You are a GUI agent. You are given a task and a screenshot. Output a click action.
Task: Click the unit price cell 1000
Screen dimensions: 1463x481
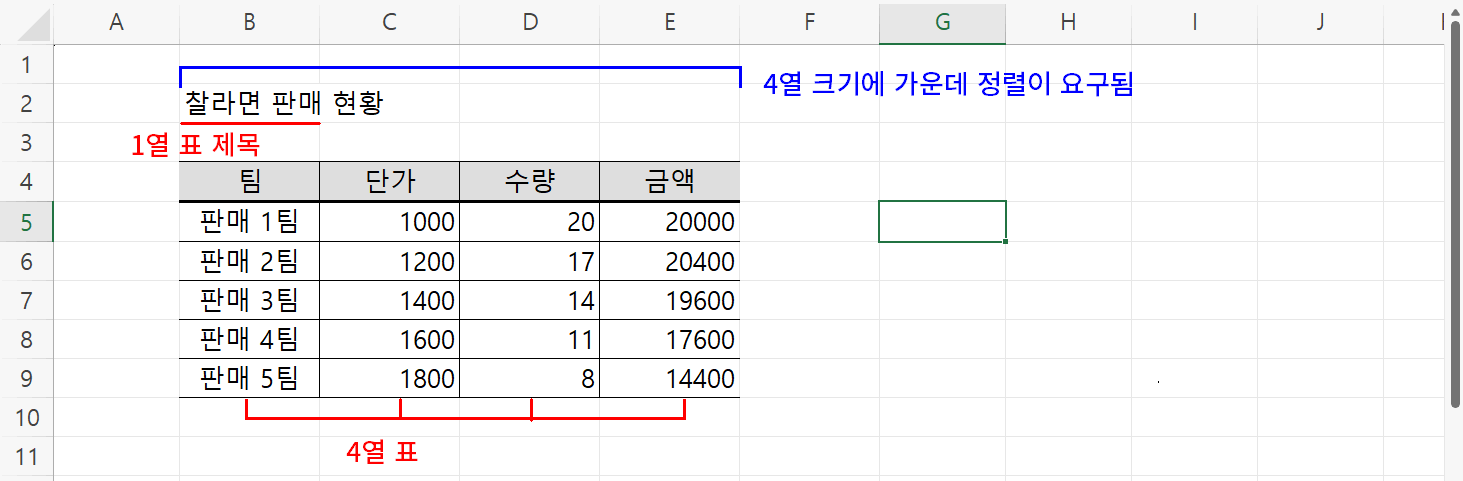[x=389, y=221]
